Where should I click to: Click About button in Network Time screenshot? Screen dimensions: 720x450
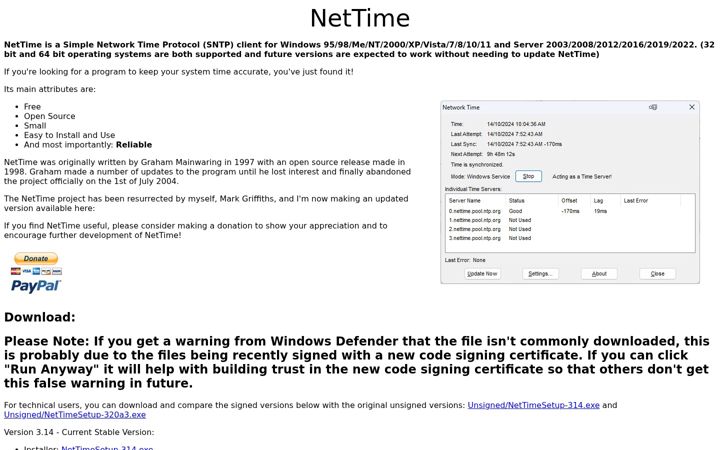coord(599,274)
